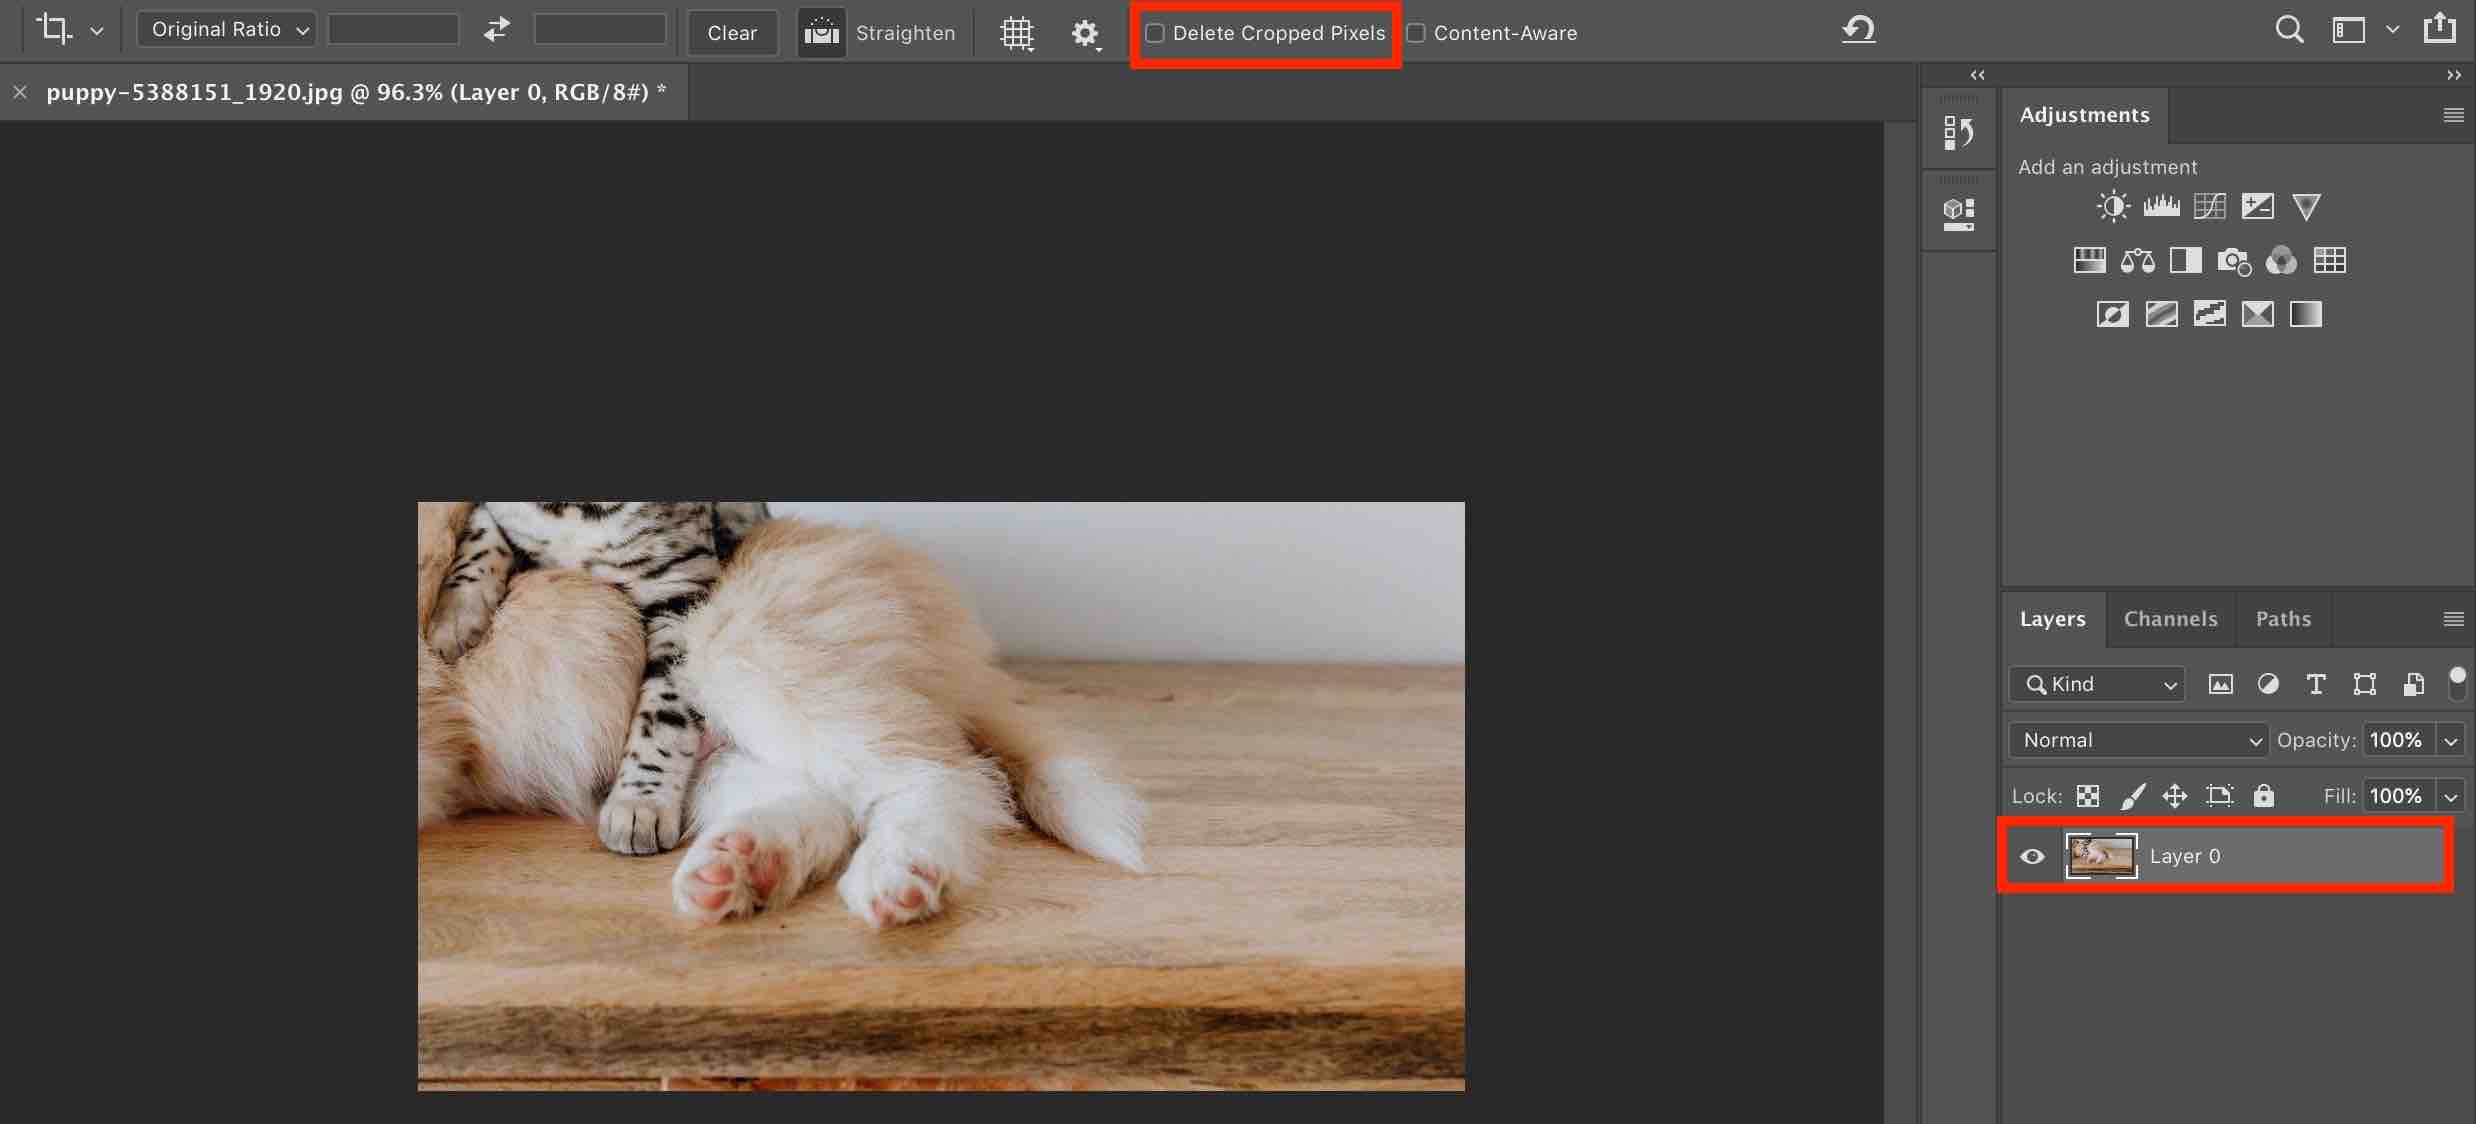Open the Opacity slider arrow

[2450, 741]
